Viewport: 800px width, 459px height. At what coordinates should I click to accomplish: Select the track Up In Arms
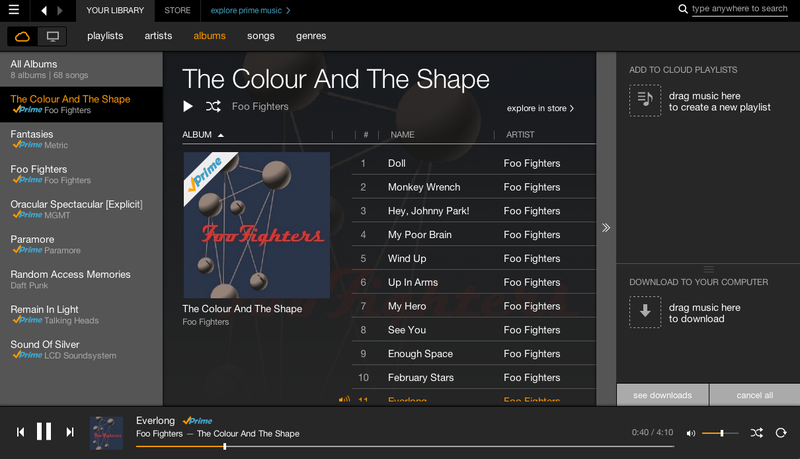(473, 282)
